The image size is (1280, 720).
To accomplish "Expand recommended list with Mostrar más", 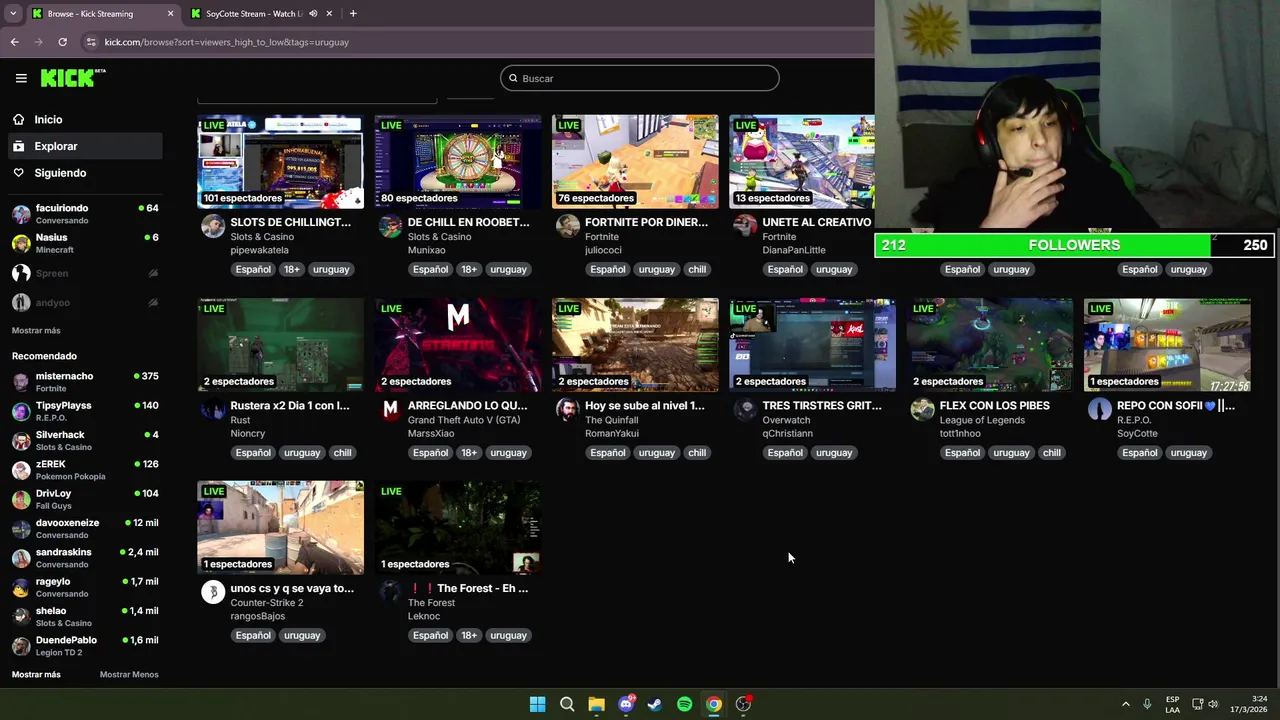I will pyautogui.click(x=36, y=674).
